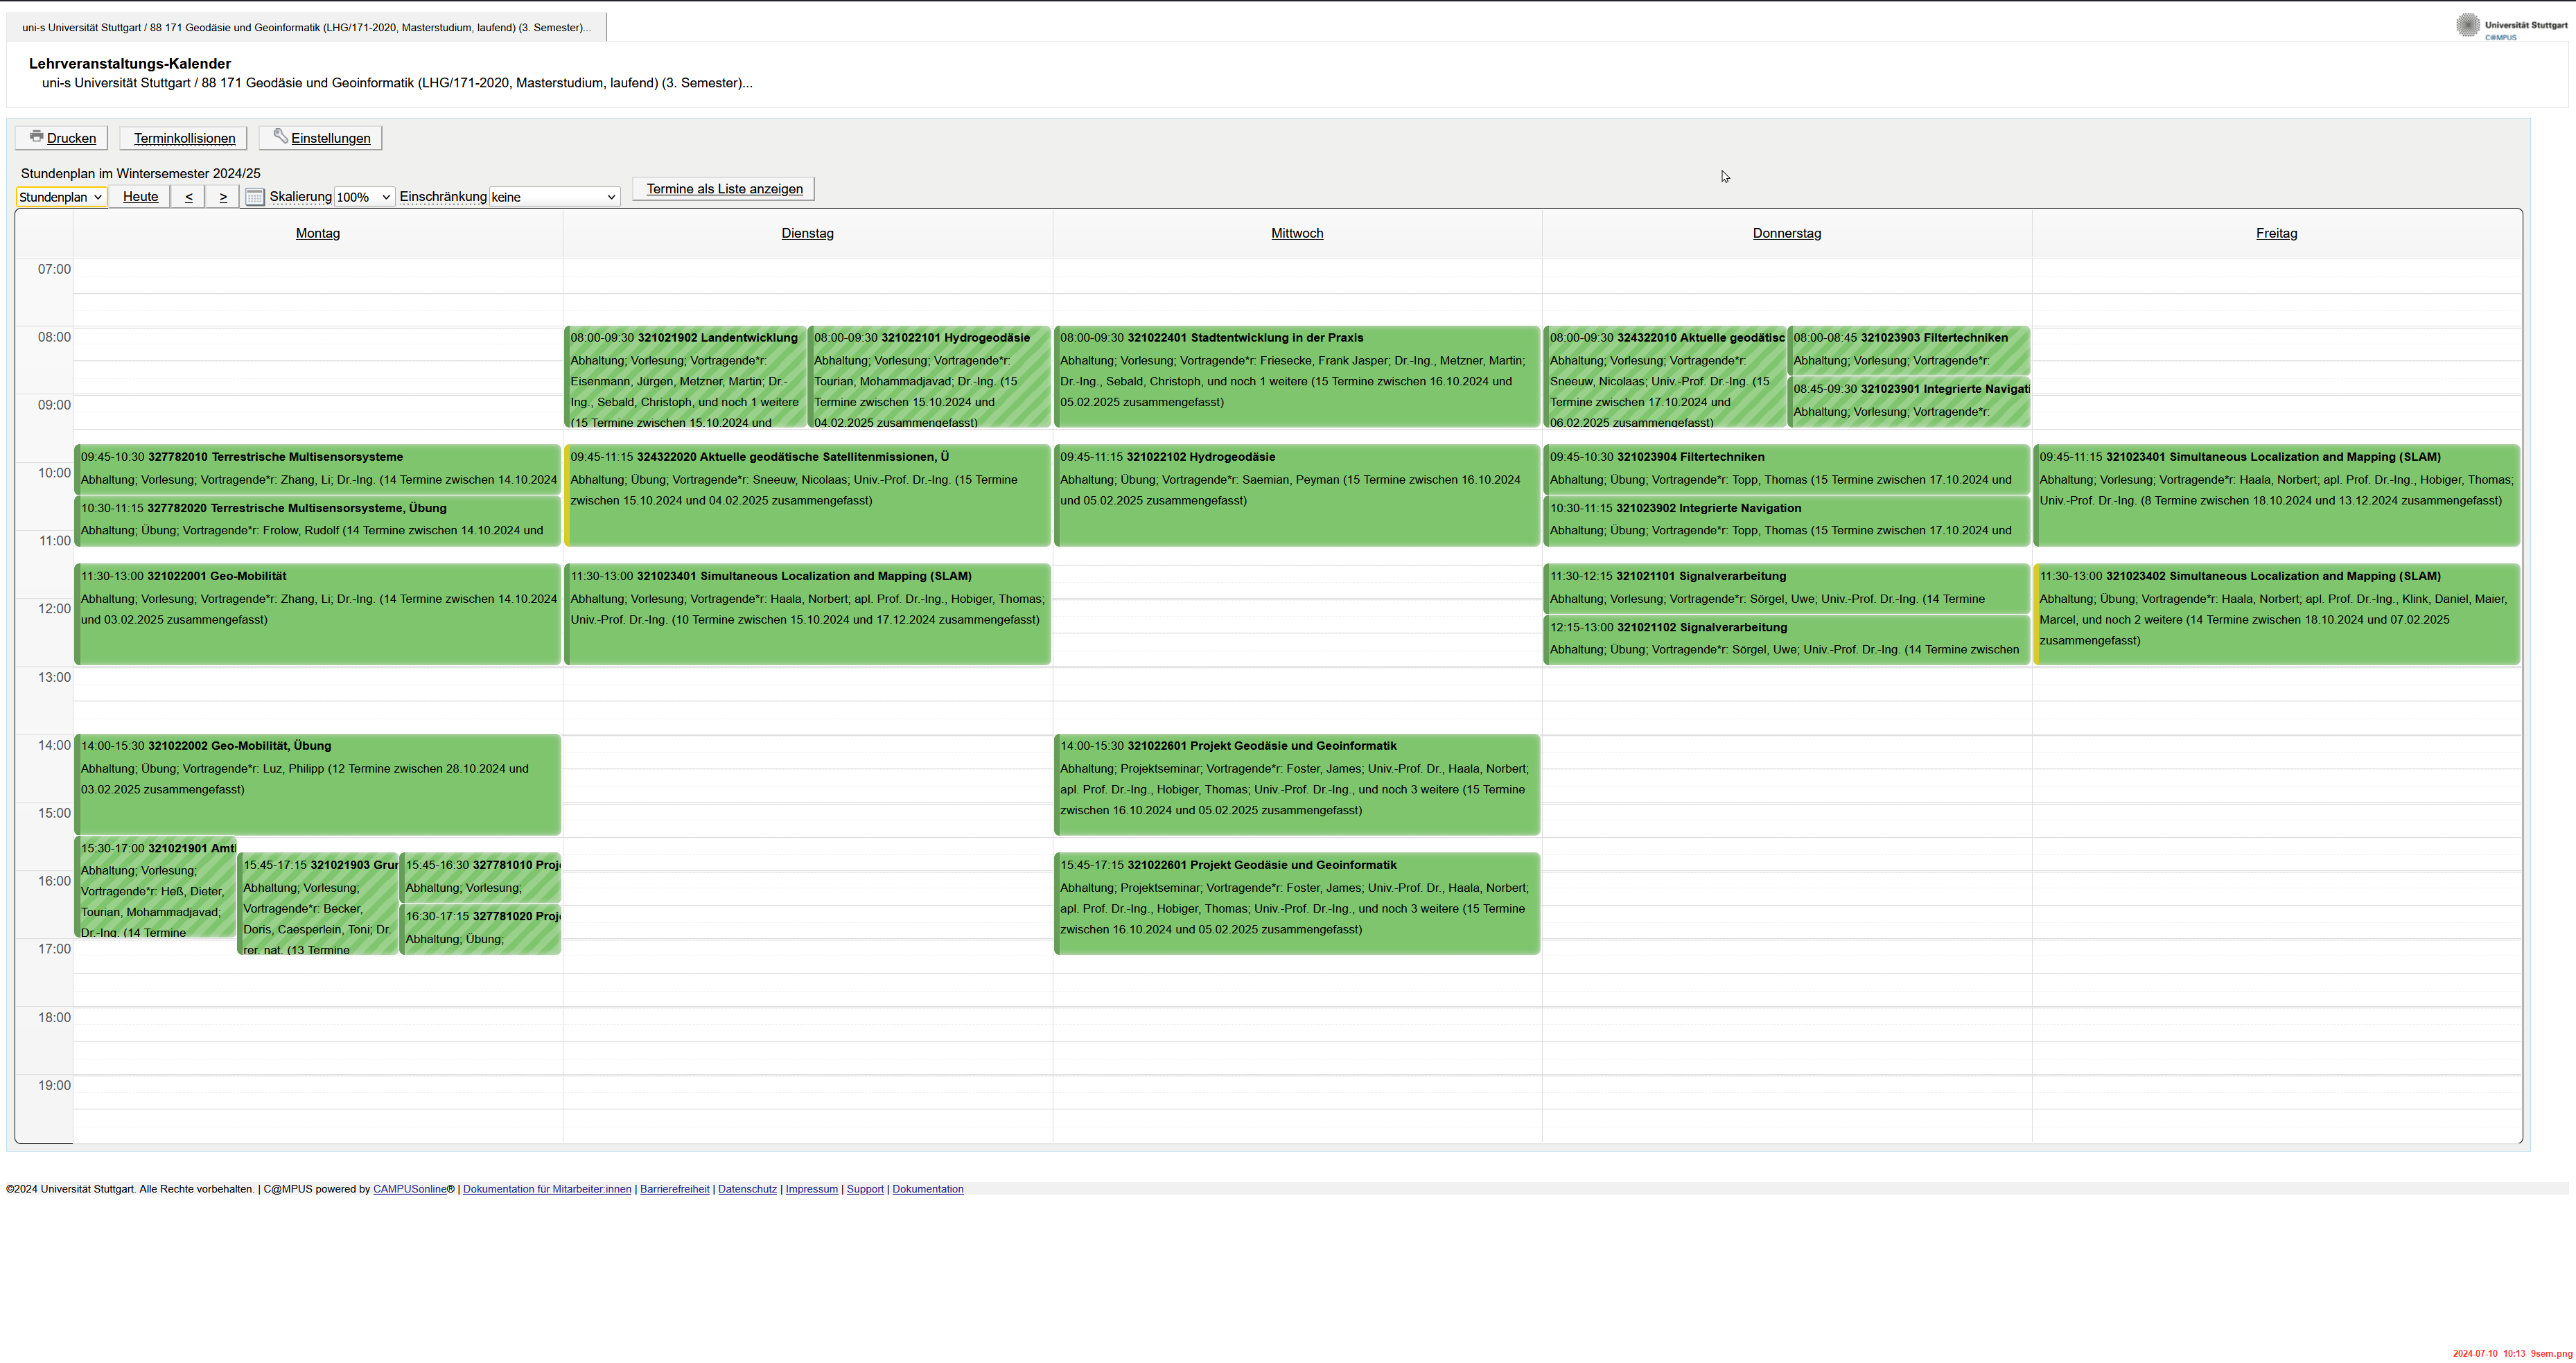Click the Dienstag column header
Image resolution: width=2576 pixels, height=1363 pixels.
[x=807, y=233]
